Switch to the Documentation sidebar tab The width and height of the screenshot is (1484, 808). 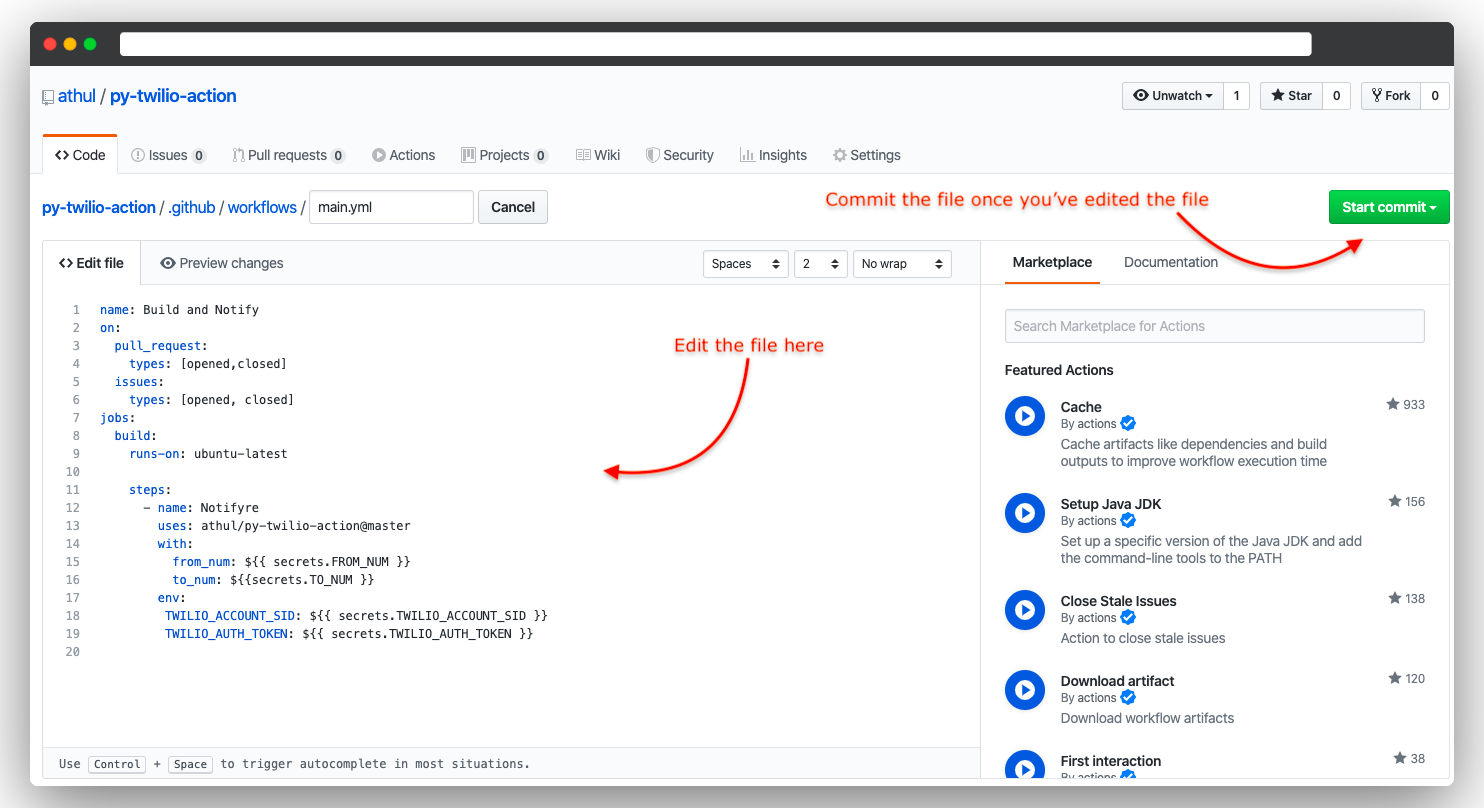(1171, 262)
